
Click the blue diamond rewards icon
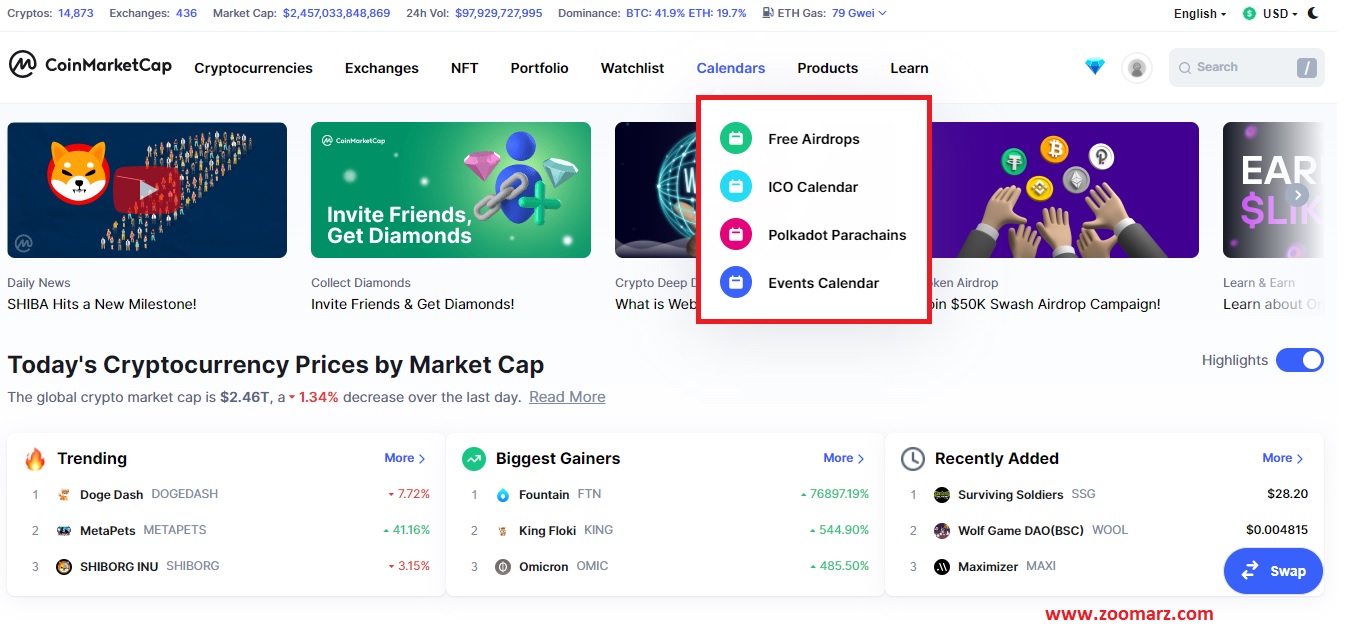point(1095,67)
